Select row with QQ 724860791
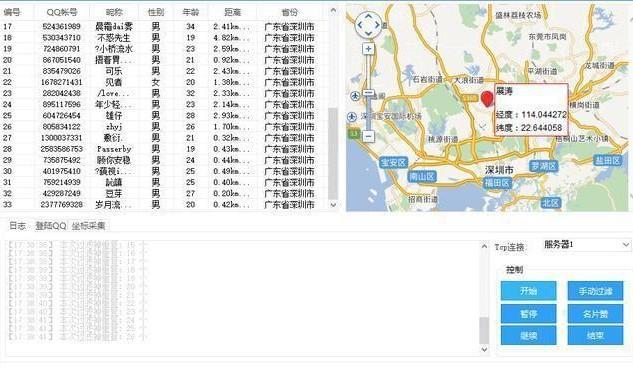 tap(161, 49)
